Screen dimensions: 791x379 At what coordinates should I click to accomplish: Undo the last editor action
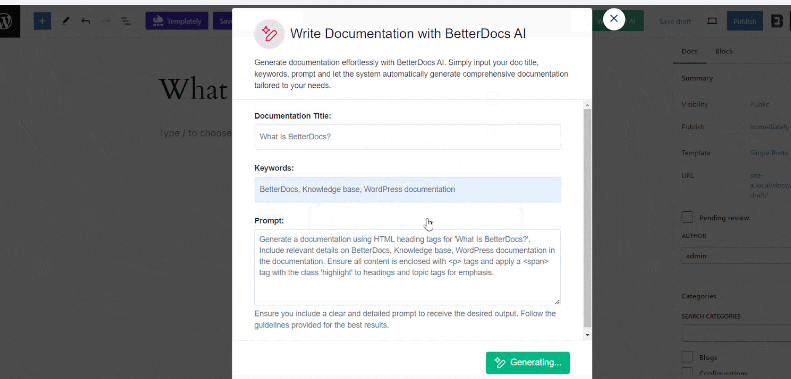point(86,21)
